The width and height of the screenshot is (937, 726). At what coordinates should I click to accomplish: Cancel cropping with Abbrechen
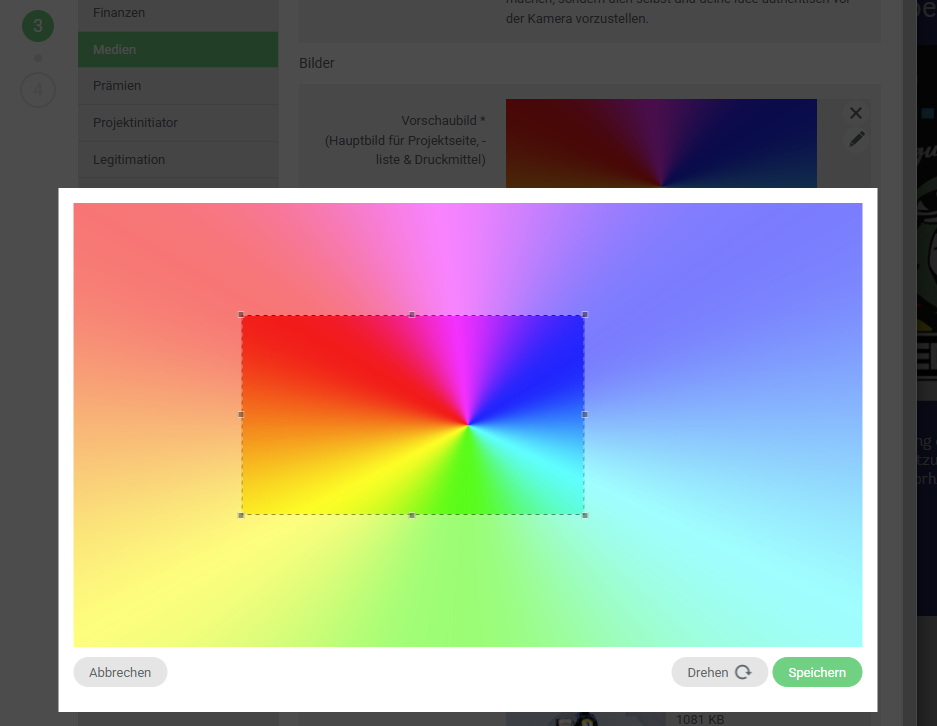click(x=120, y=672)
